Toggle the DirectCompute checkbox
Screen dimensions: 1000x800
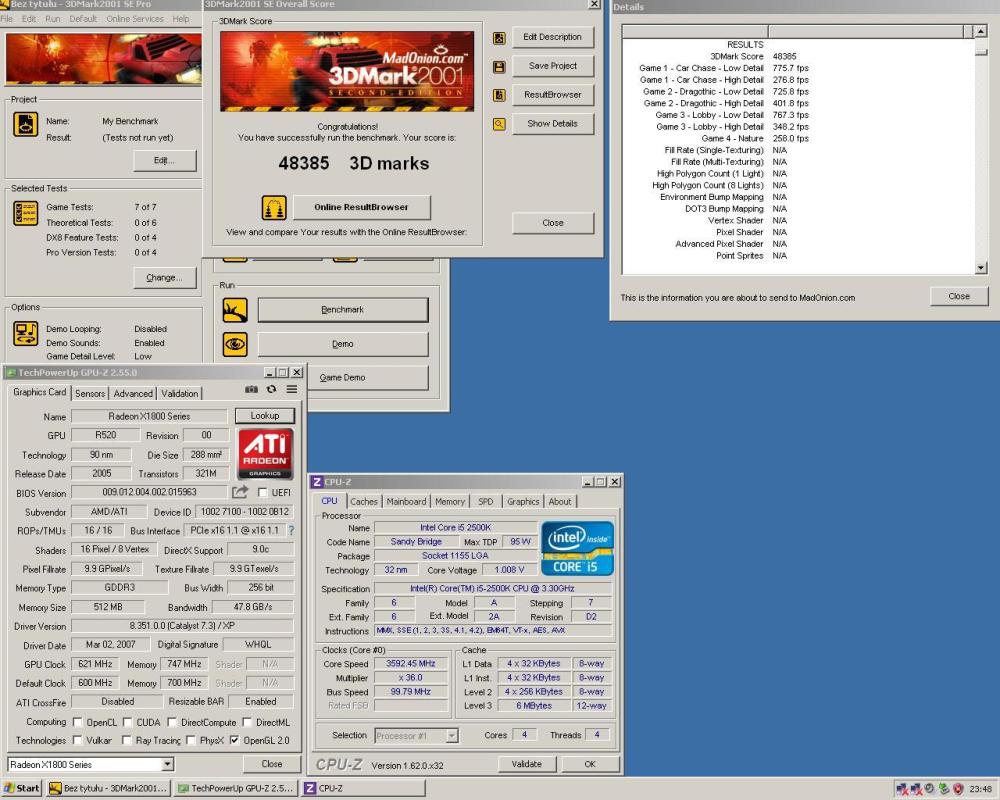click(x=172, y=722)
